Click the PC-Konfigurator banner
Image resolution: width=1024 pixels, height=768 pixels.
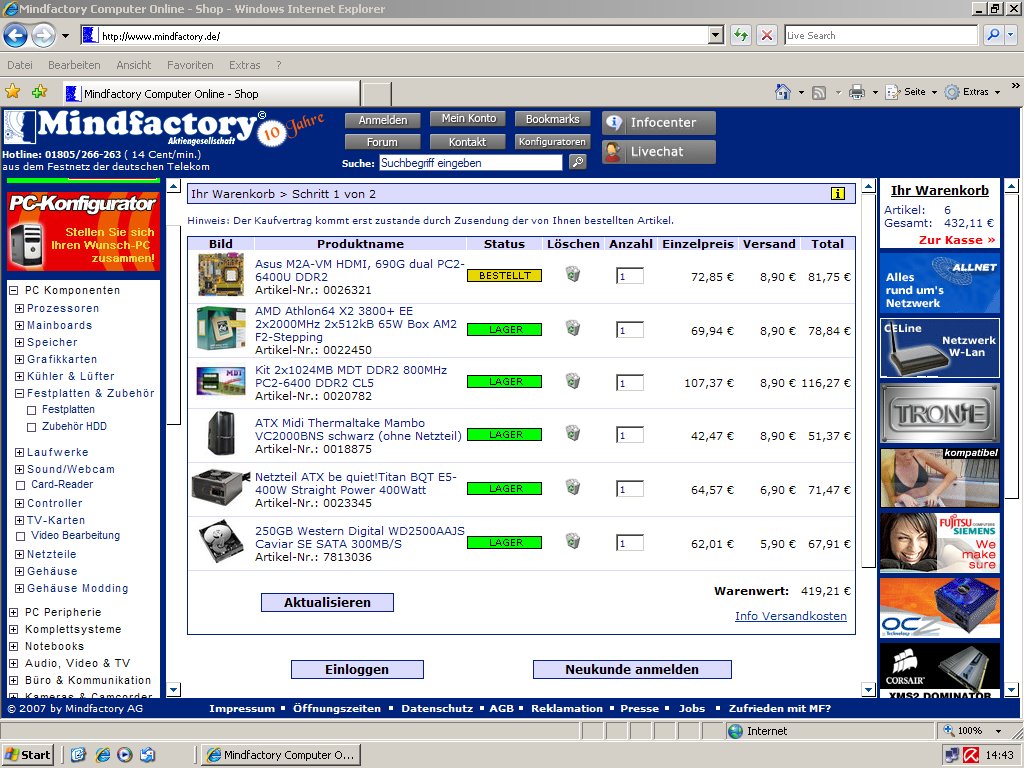tap(84, 231)
